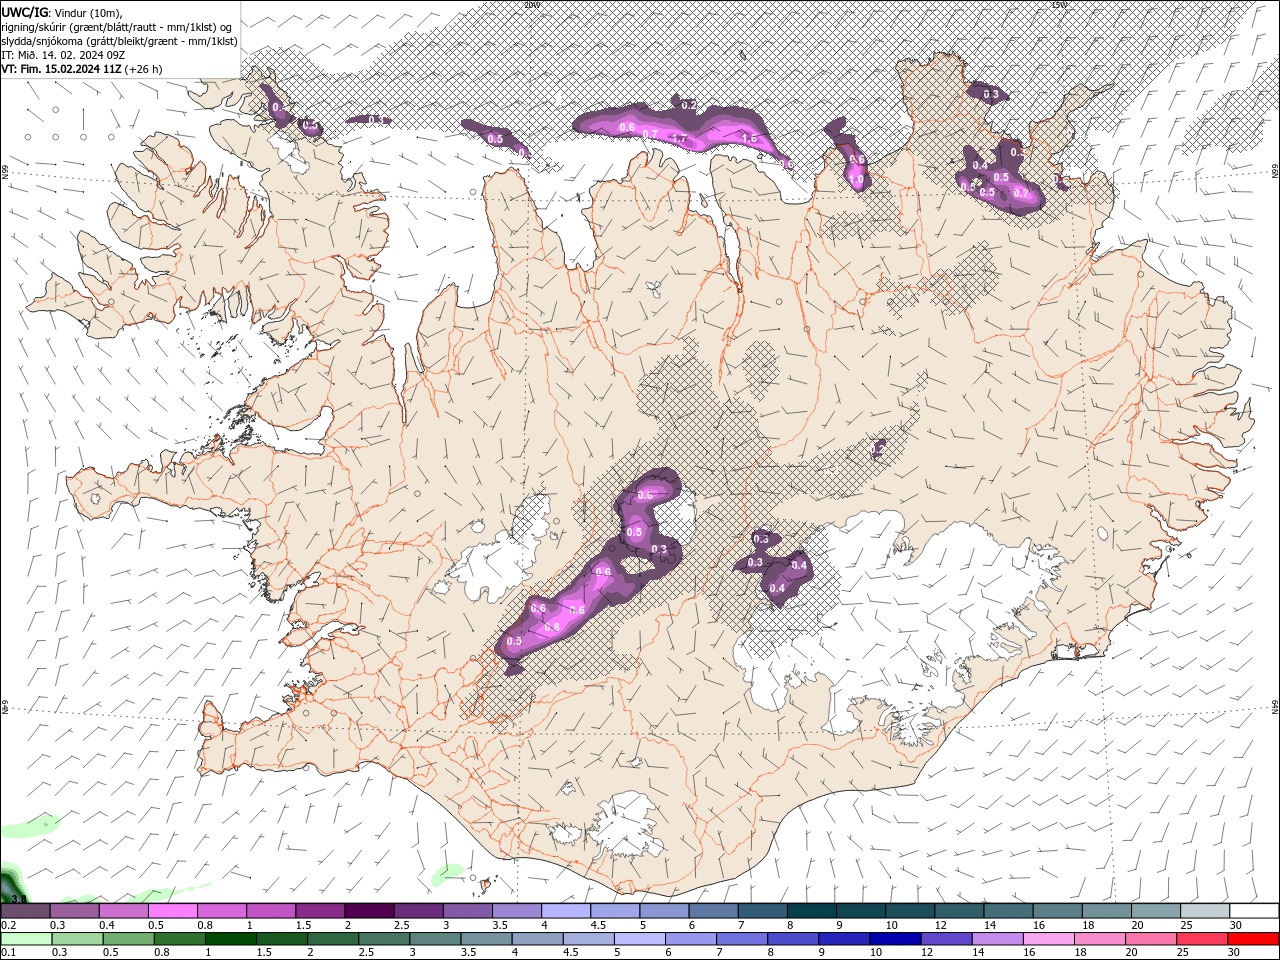The image size is (1280, 960).
Task: Select the palest green 0.1 swatch on bottom scale
Action: 26,939
